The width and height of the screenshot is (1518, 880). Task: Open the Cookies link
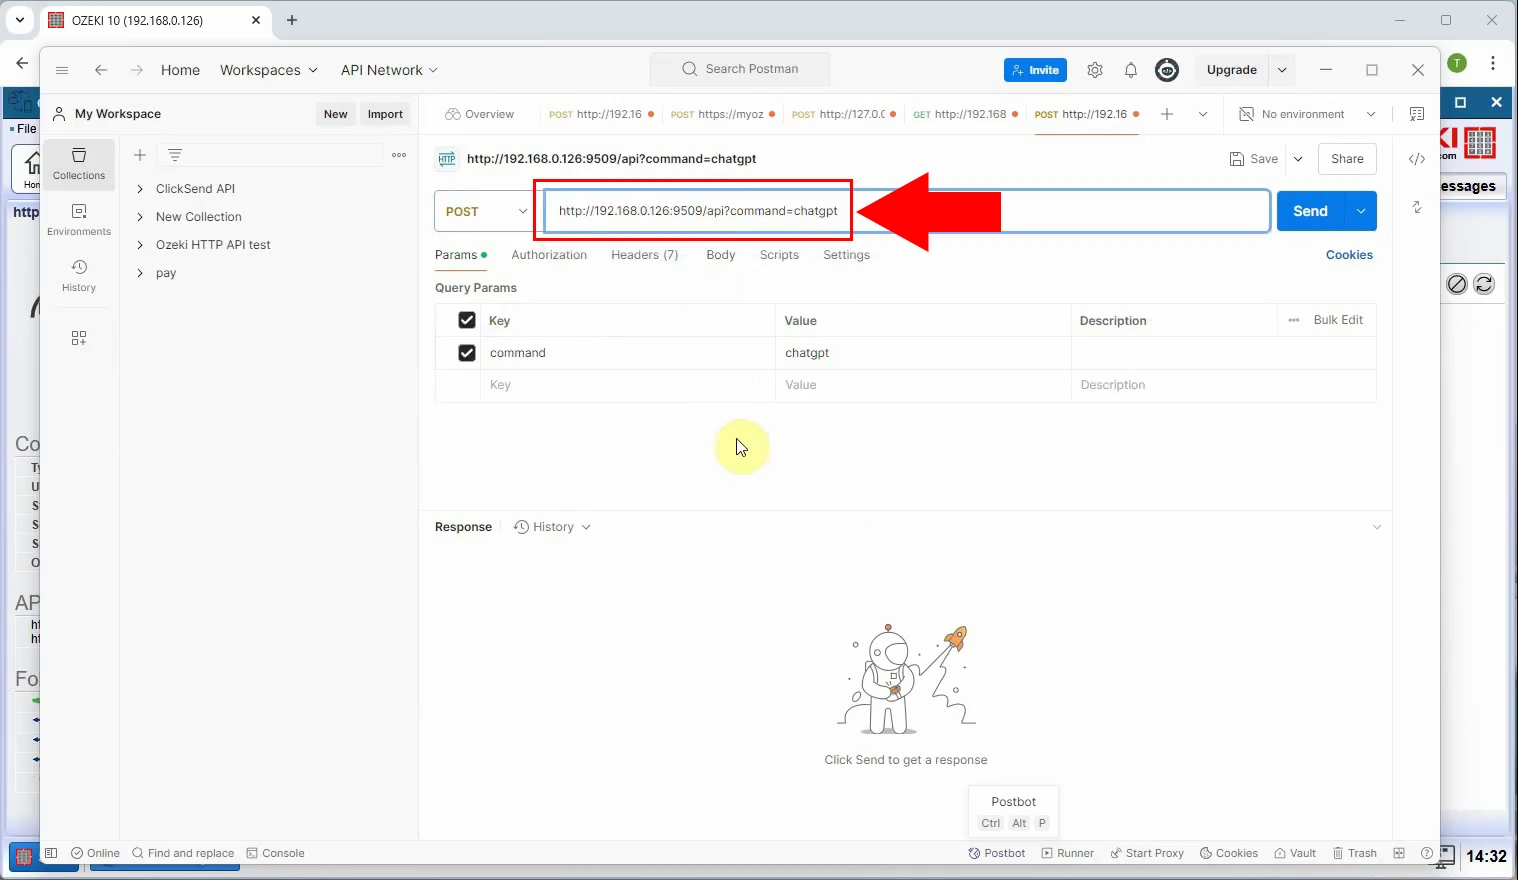pyautogui.click(x=1349, y=255)
